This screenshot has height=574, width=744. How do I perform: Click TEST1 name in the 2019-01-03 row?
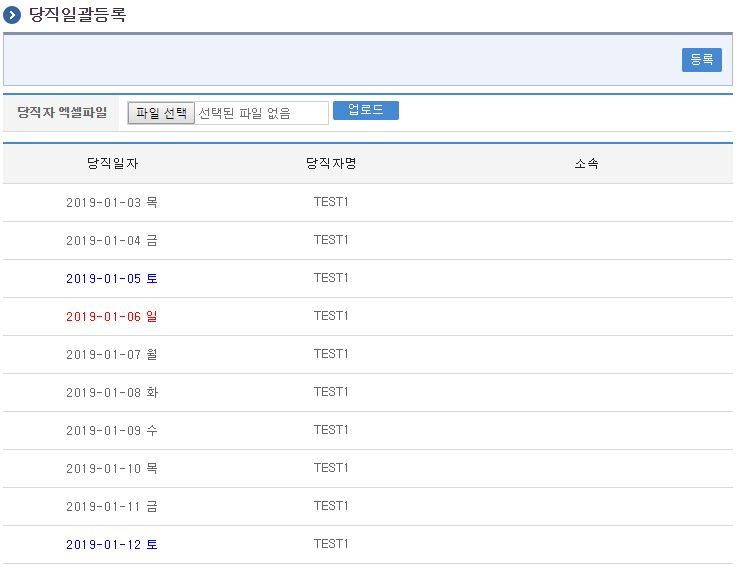(x=331, y=202)
